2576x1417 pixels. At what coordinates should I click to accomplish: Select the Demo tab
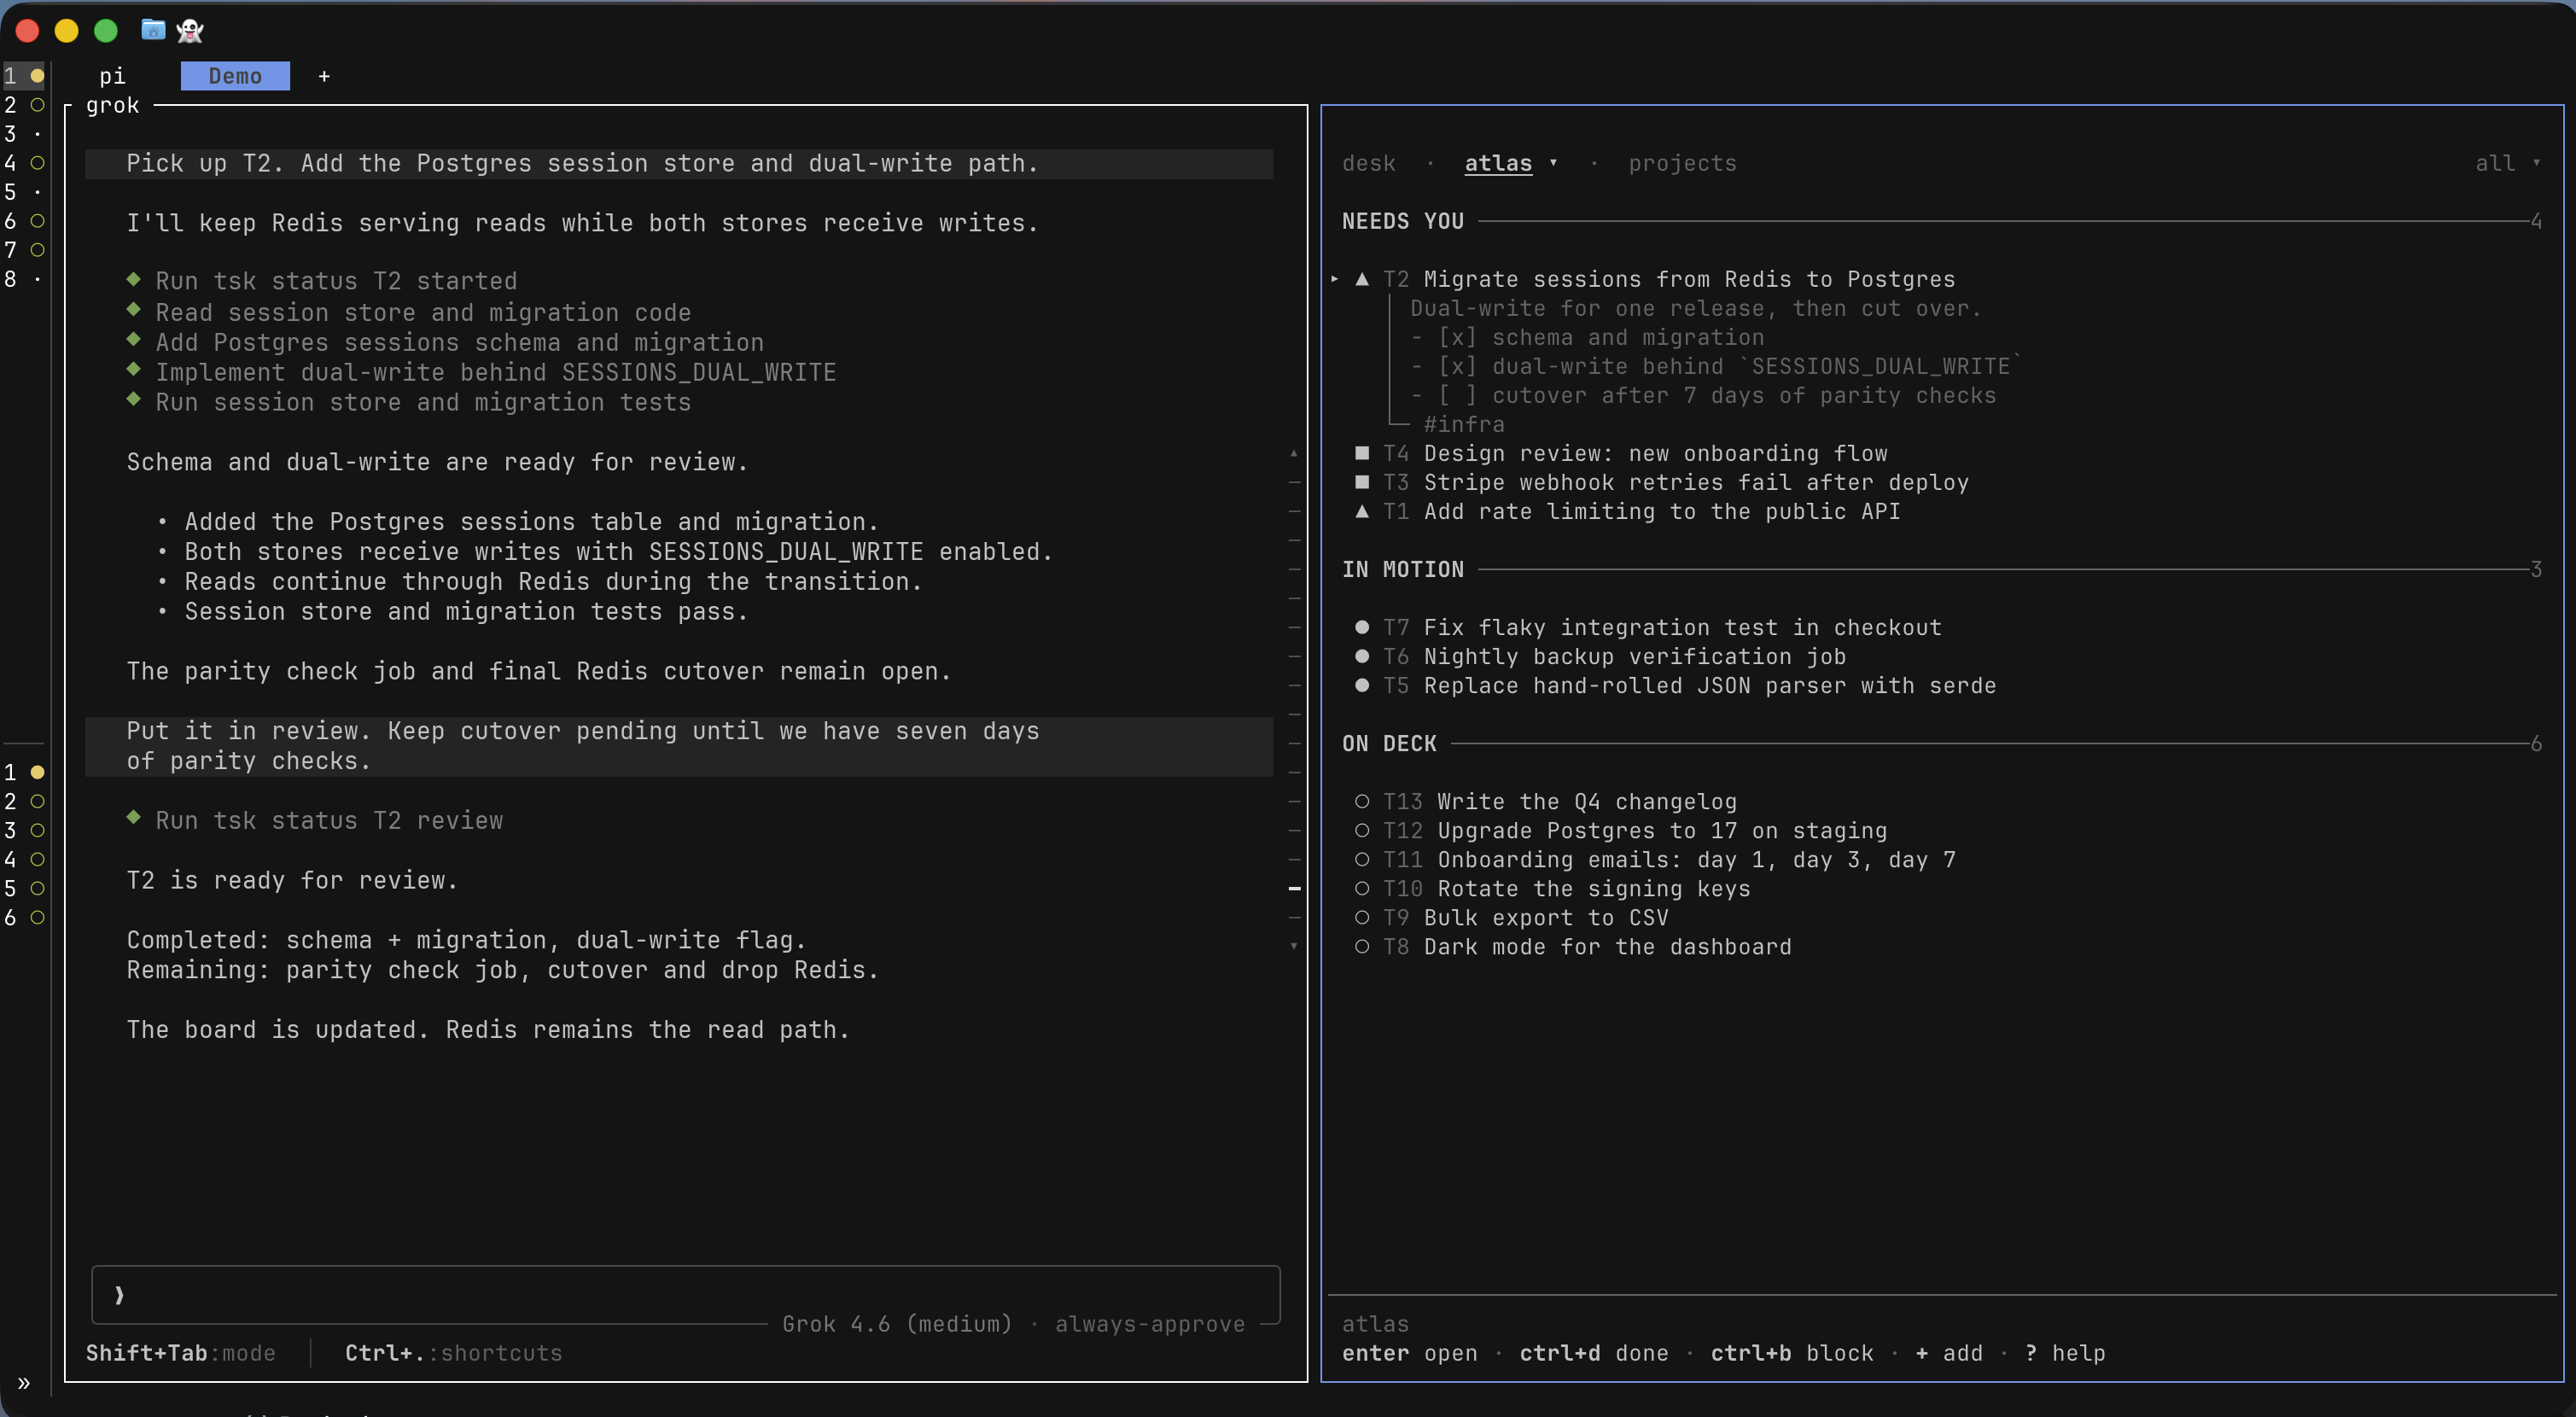[235, 76]
